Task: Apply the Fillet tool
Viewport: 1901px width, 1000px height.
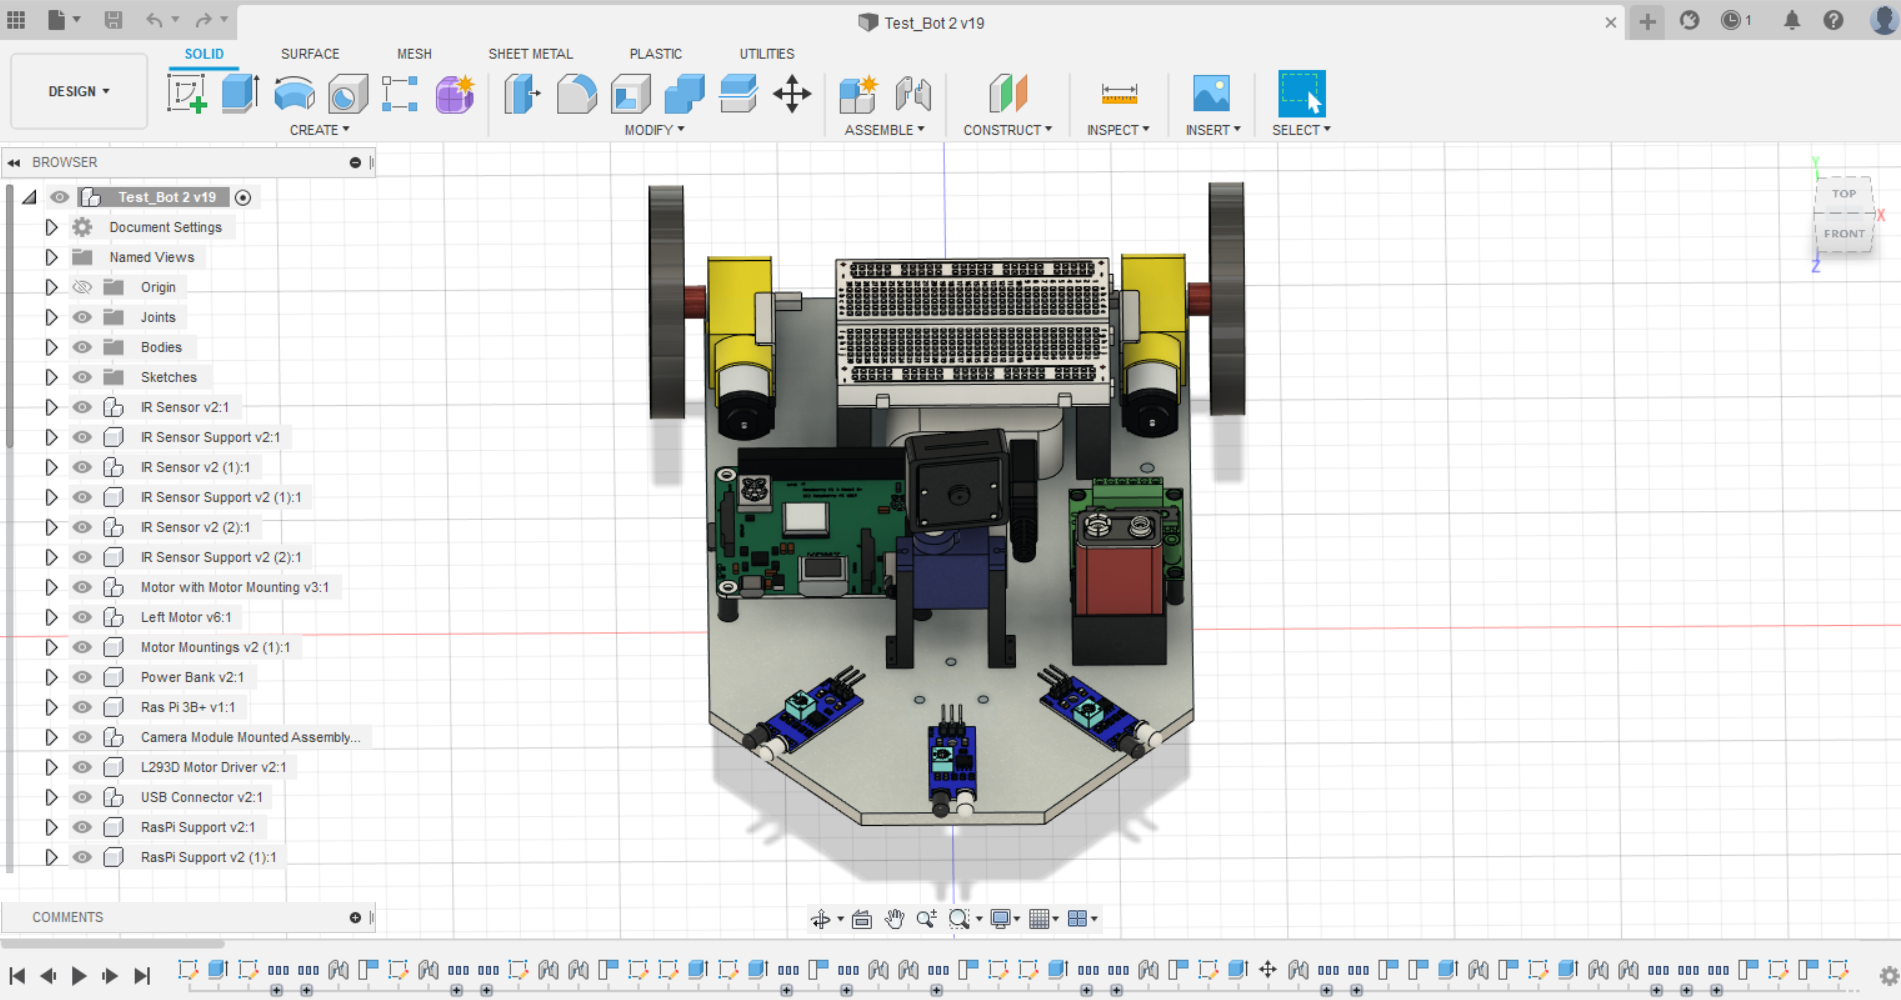Action: [x=577, y=93]
